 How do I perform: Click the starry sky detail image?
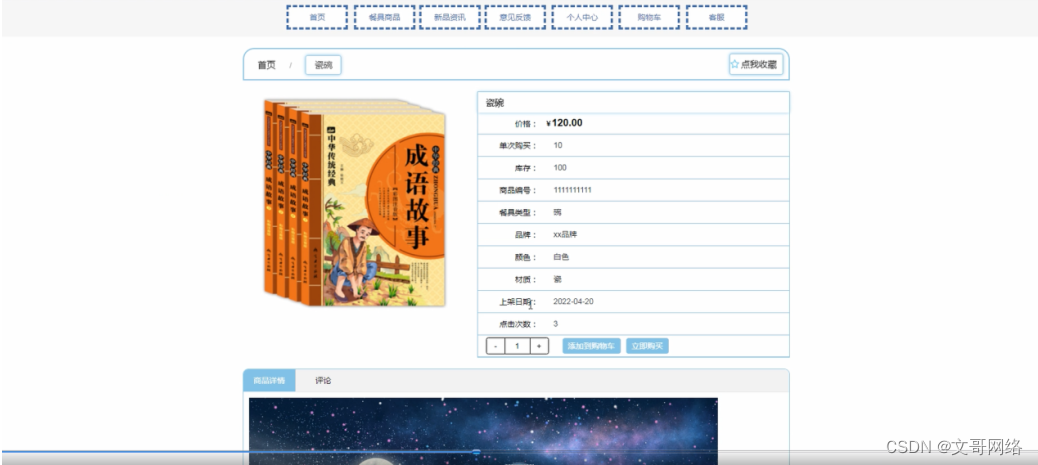pos(483,431)
